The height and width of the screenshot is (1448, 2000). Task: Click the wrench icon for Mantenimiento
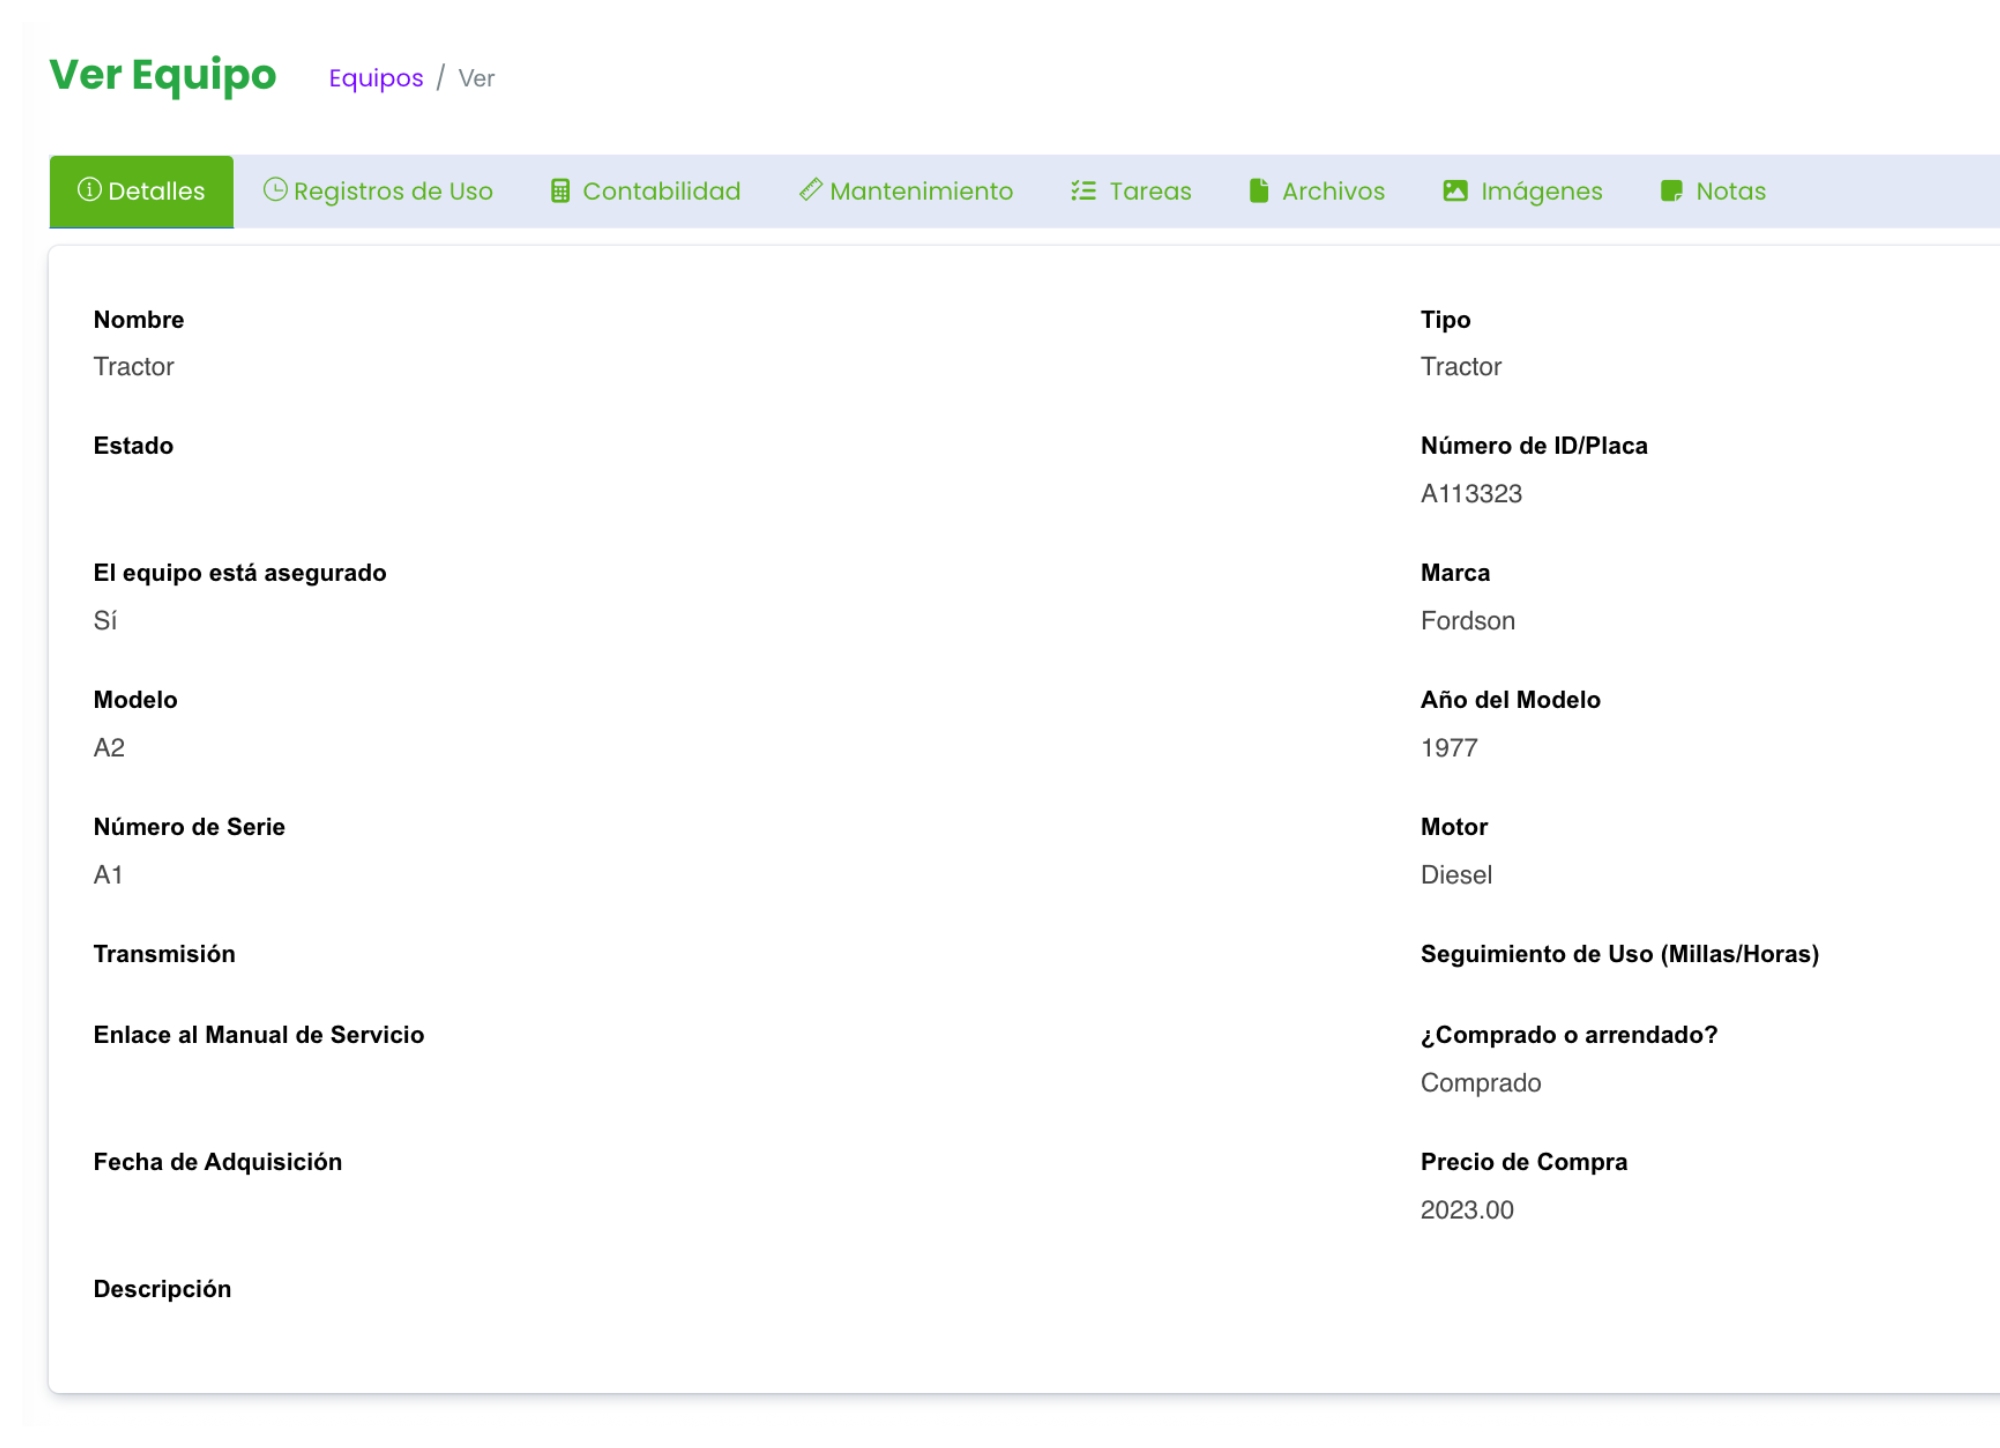810,190
